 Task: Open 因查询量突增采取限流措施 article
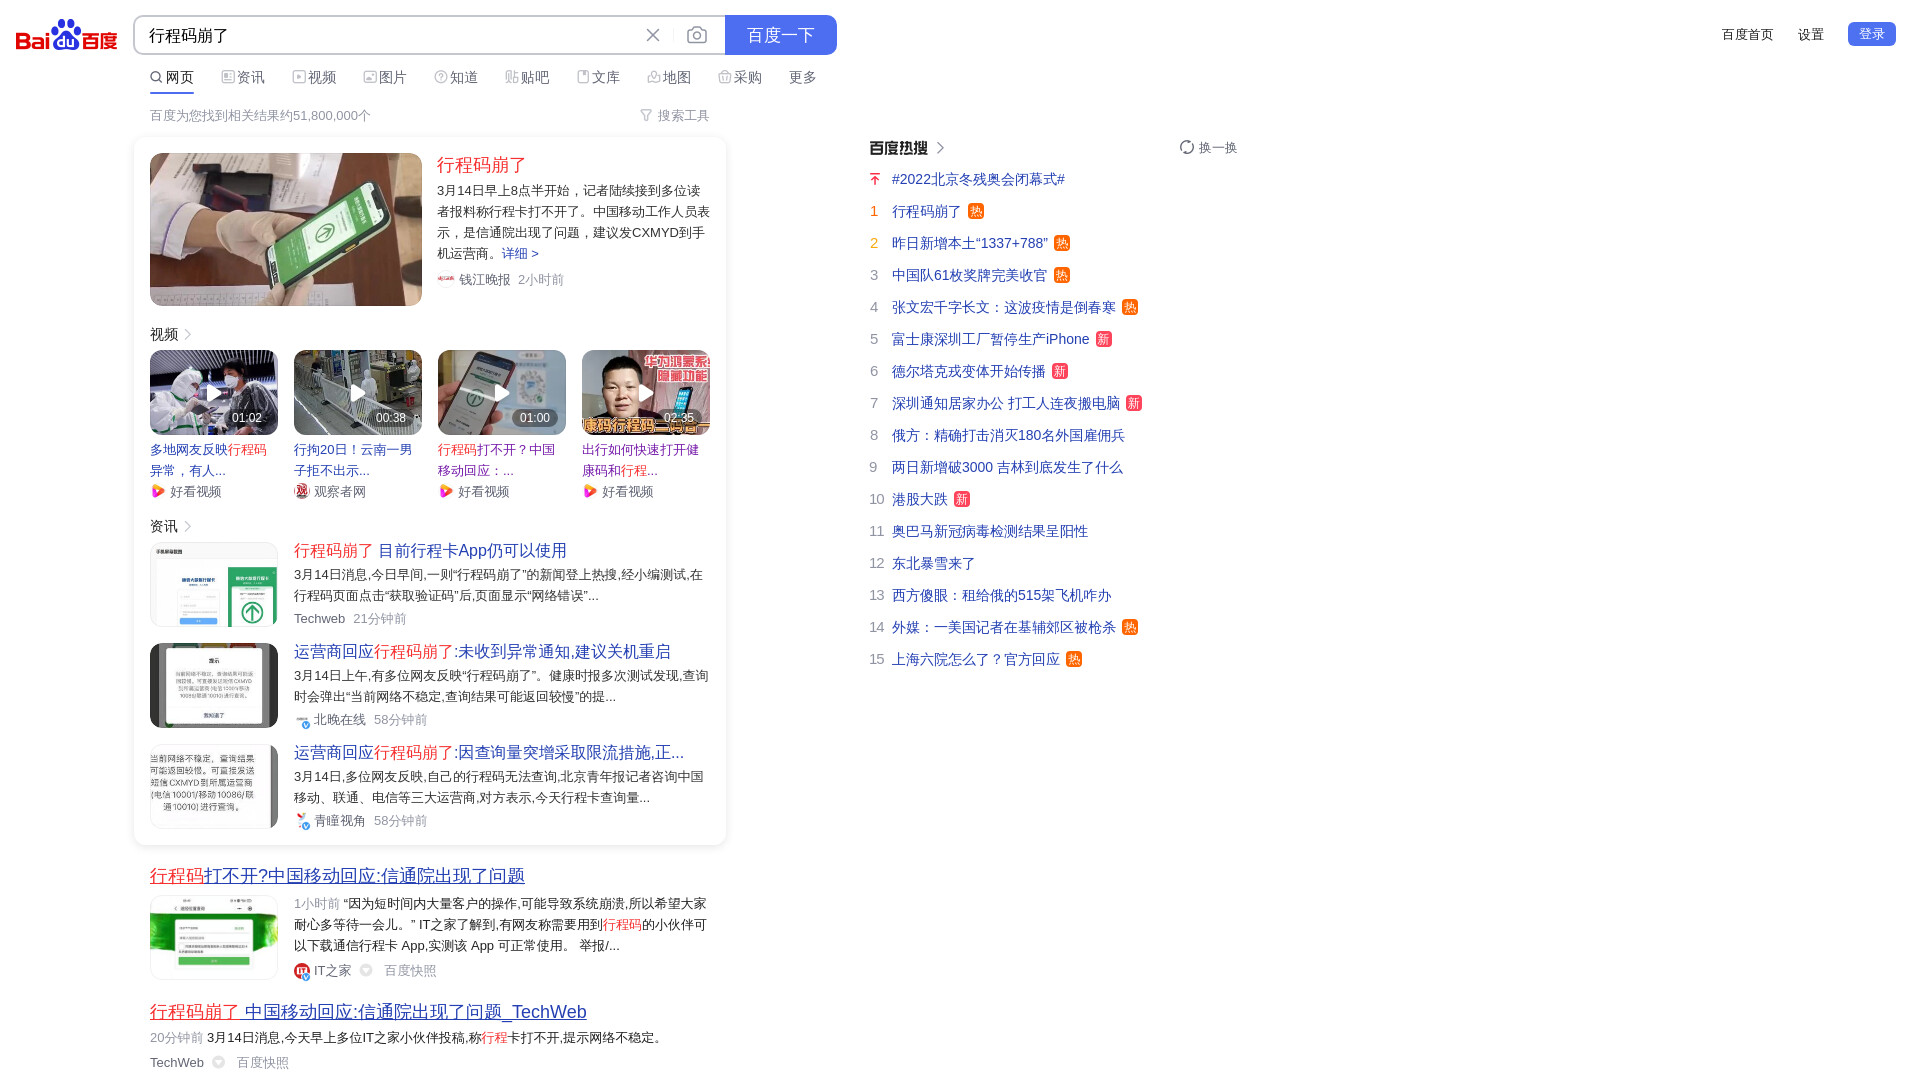pyautogui.click(x=489, y=753)
